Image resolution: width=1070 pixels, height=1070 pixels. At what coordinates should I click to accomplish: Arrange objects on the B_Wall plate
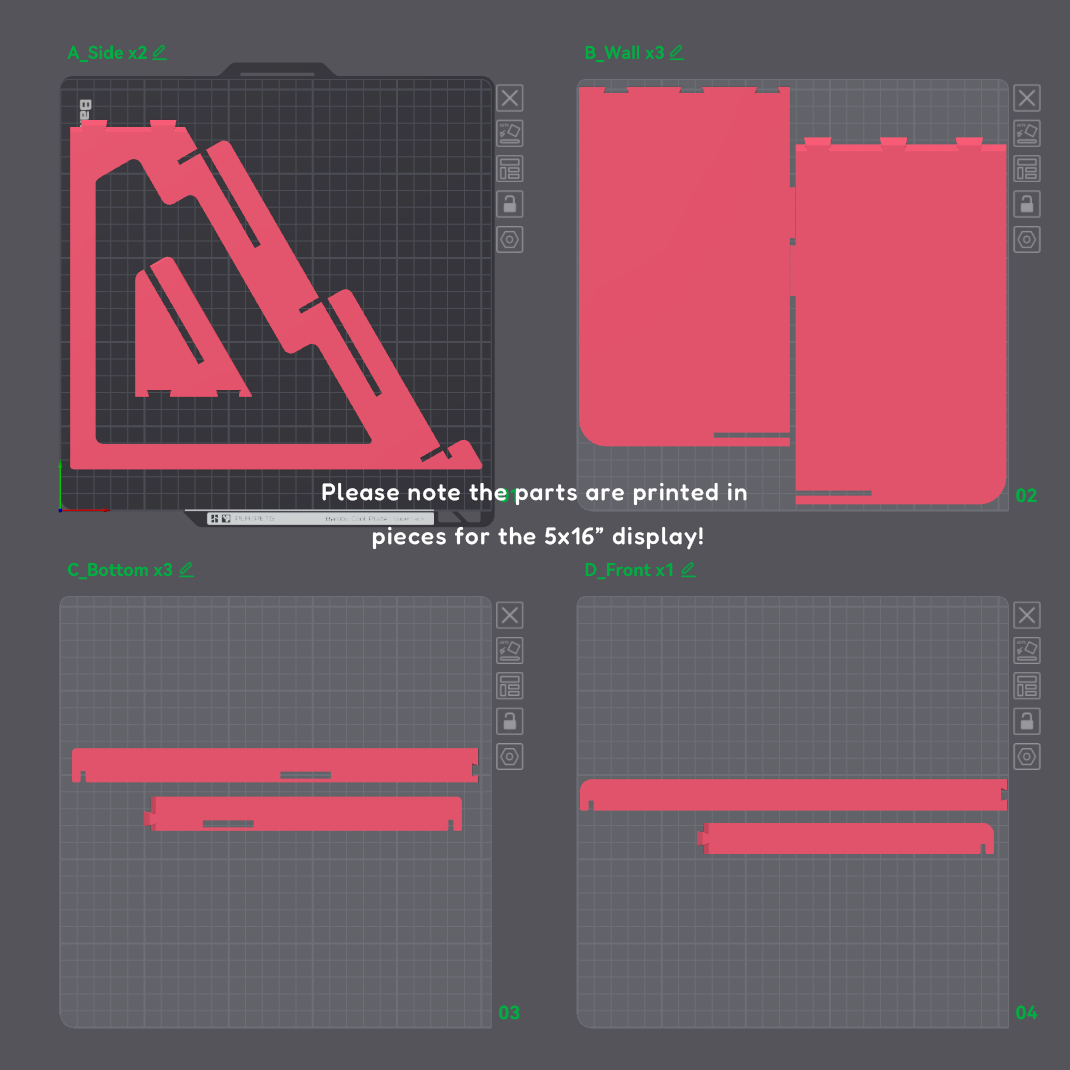[1026, 169]
